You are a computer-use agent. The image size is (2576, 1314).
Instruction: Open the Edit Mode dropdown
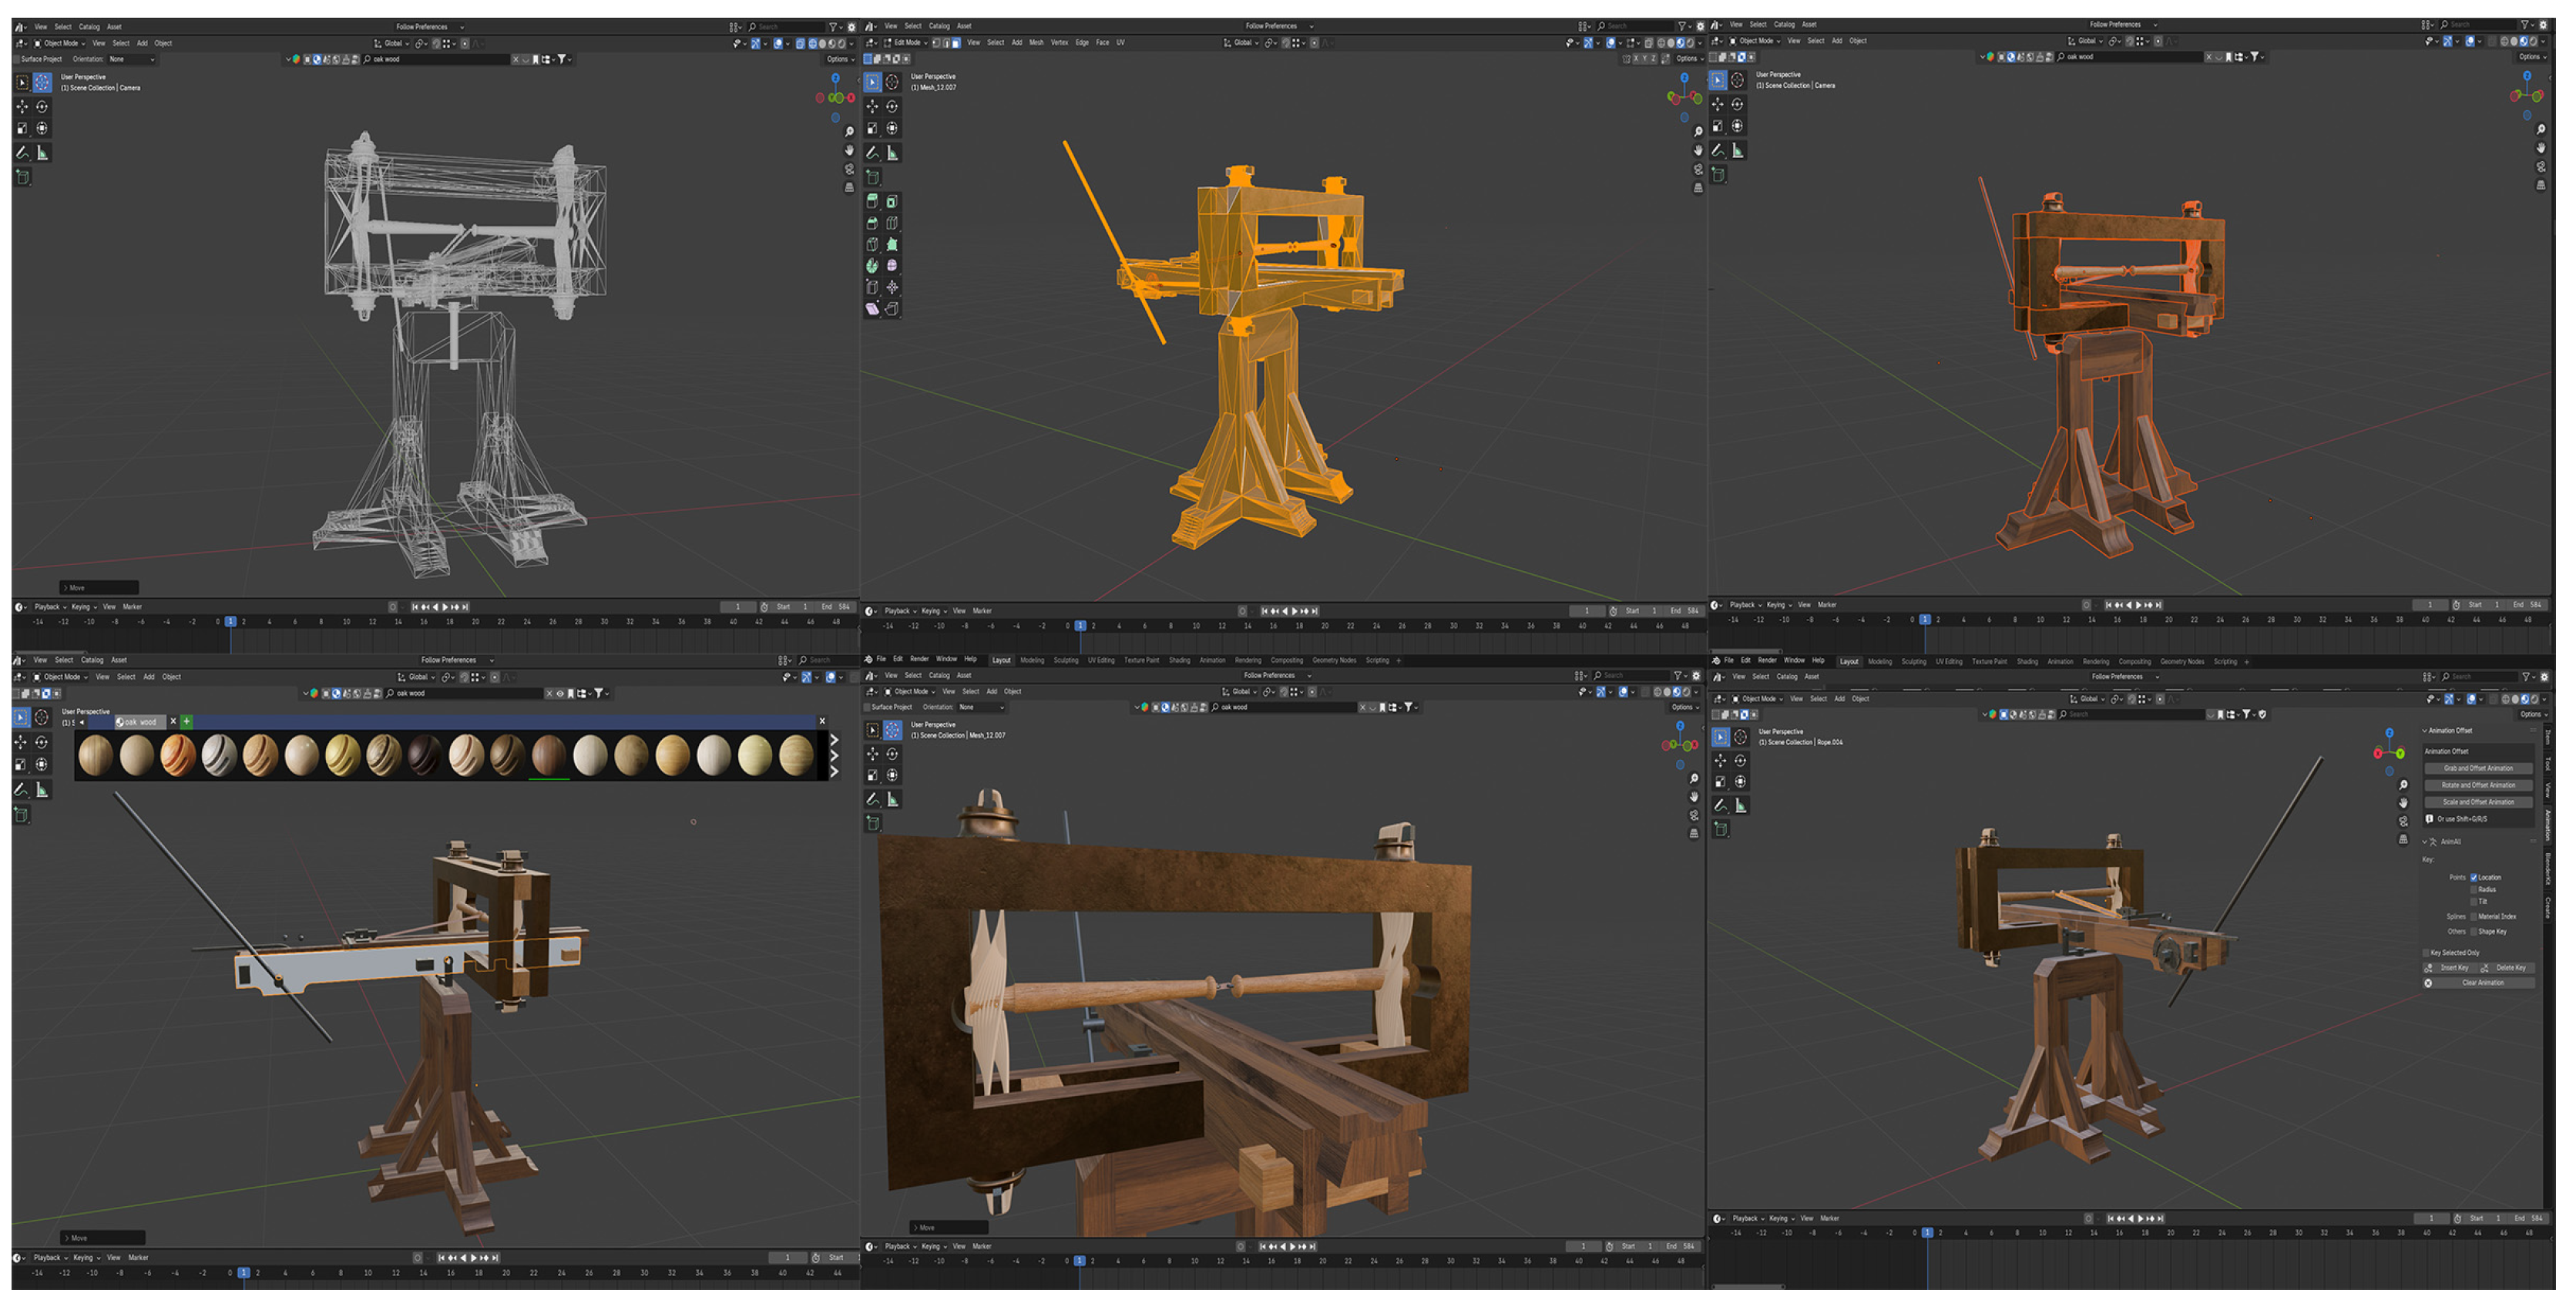click(x=906, y=43)
